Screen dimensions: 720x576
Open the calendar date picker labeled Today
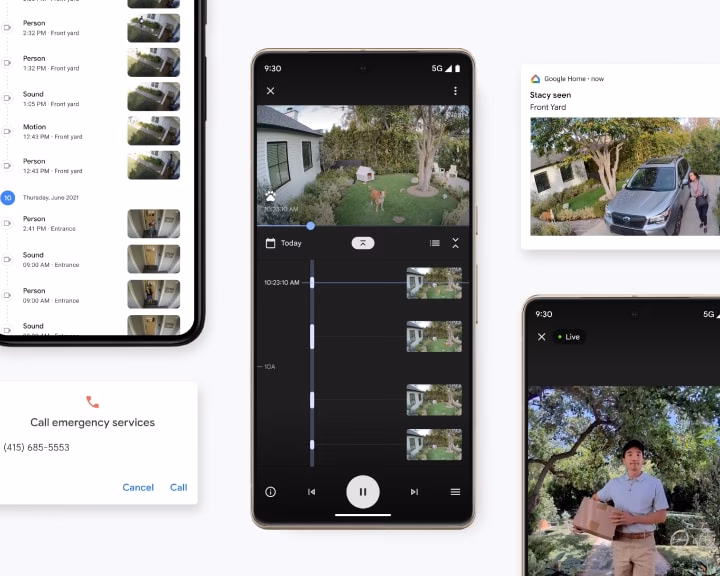click(283, 243)
